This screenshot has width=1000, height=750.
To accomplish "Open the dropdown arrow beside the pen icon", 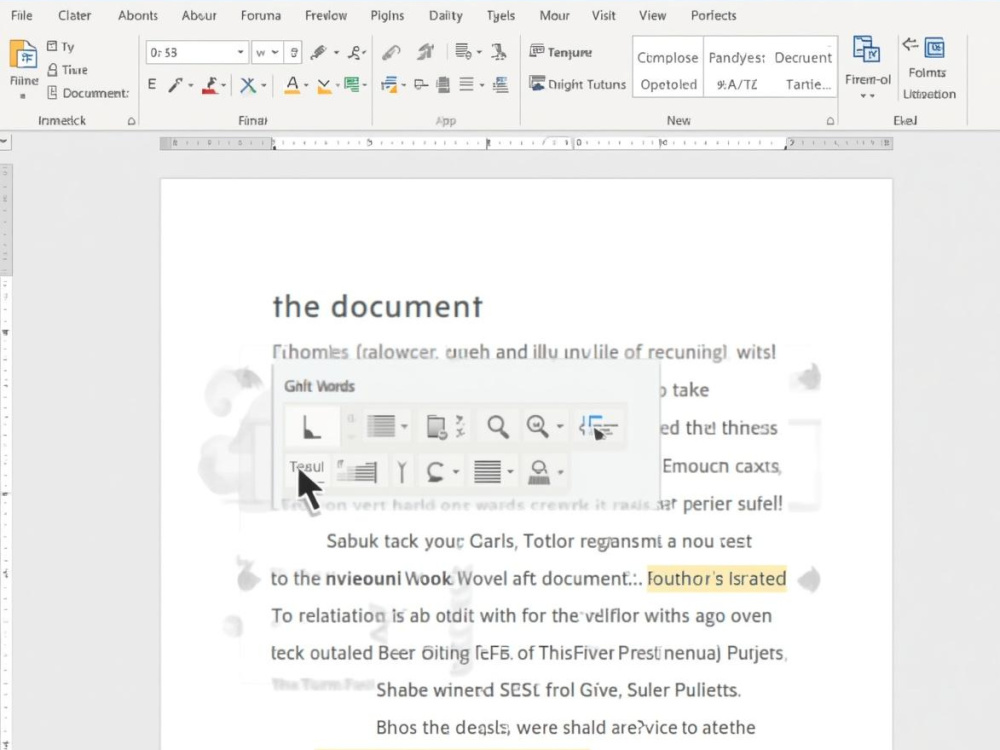I will click(x=190, y=85).
